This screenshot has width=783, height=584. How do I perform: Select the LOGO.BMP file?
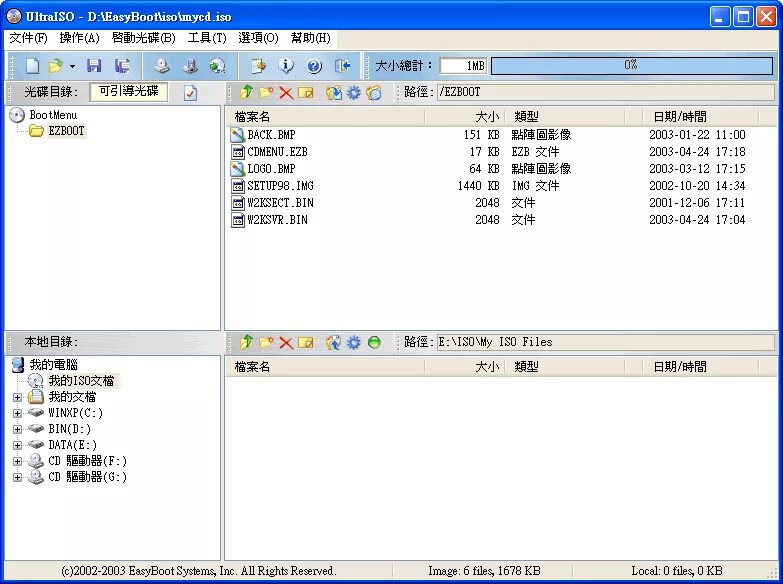point(271,169)
